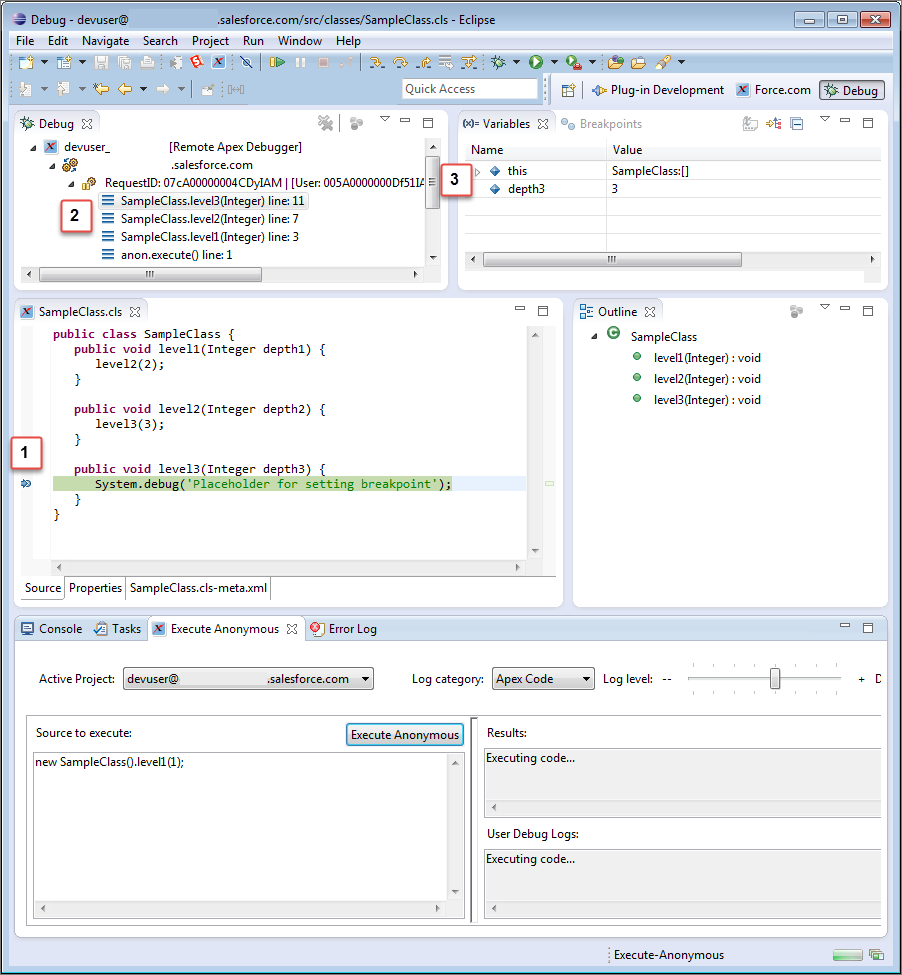Switch to the Force.com perspective
Viewport: 902px width, 975px height.
point(773,90)
